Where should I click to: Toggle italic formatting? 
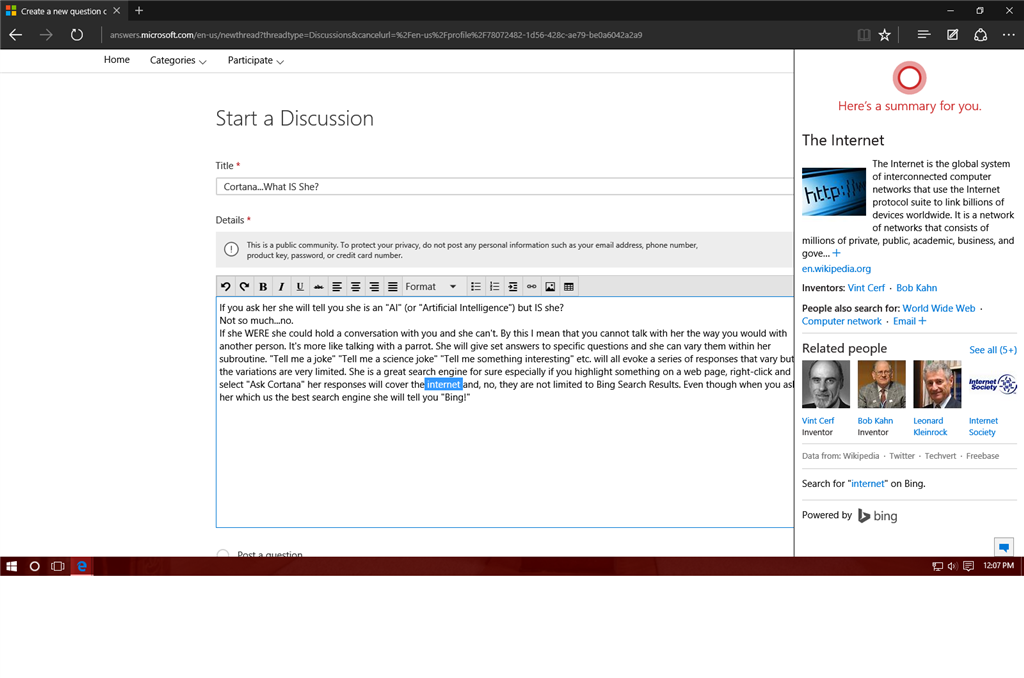coord(281,286)
